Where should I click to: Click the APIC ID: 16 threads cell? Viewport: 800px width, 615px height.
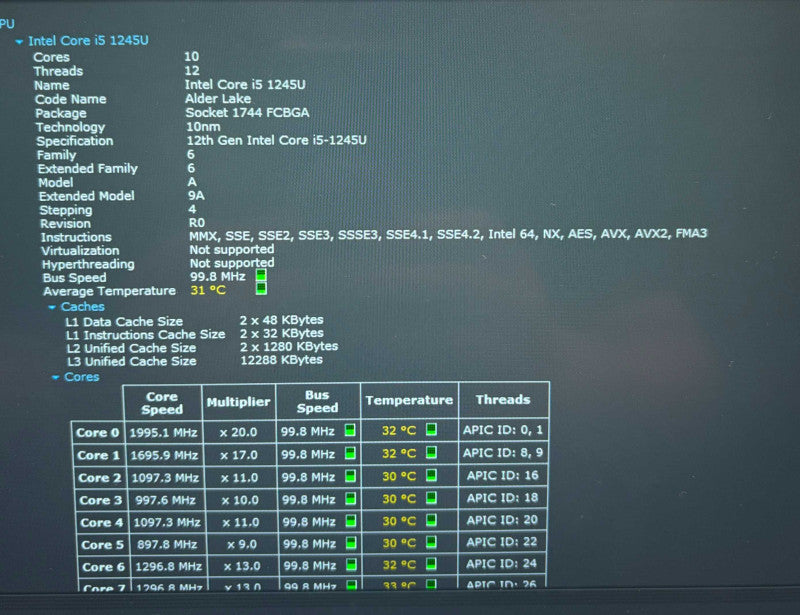pyautogui.click(x=503, y=476)
